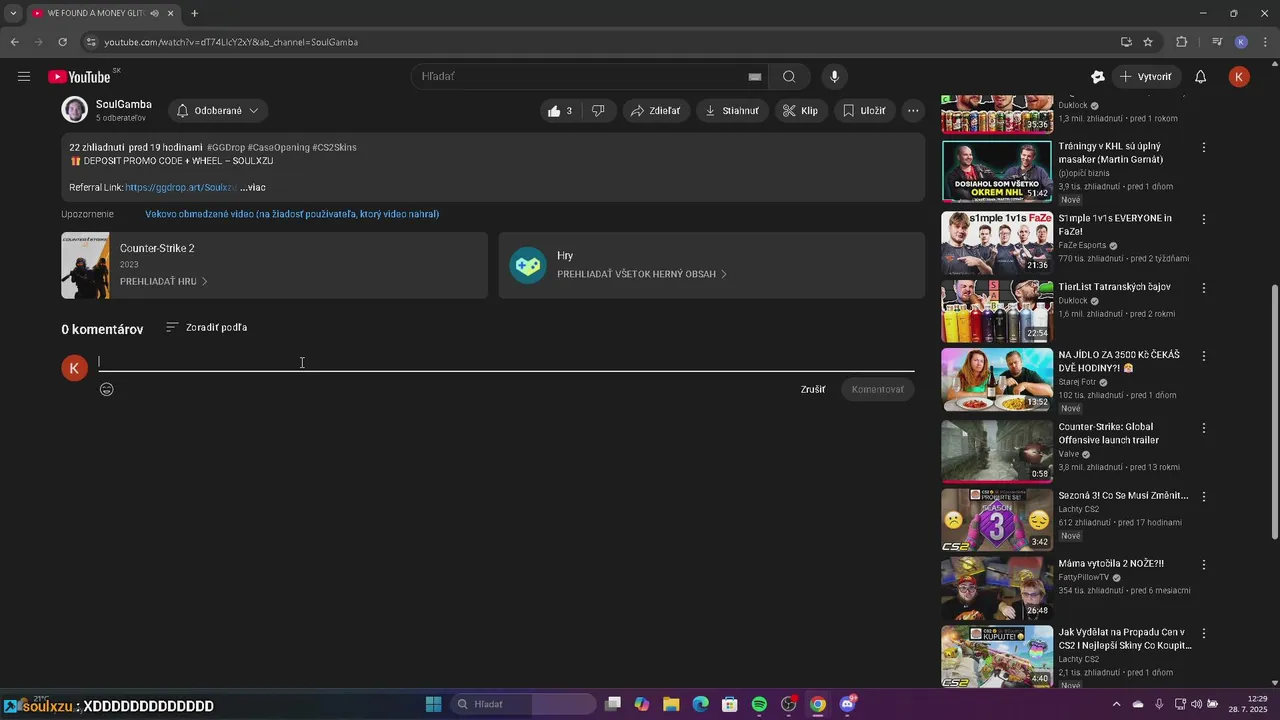The width and height of the screenshot is (1280, 720).
Task: Open options menu for NA JÍDLO ZA 3500 Kč
Action: (x=1204, y=356)
